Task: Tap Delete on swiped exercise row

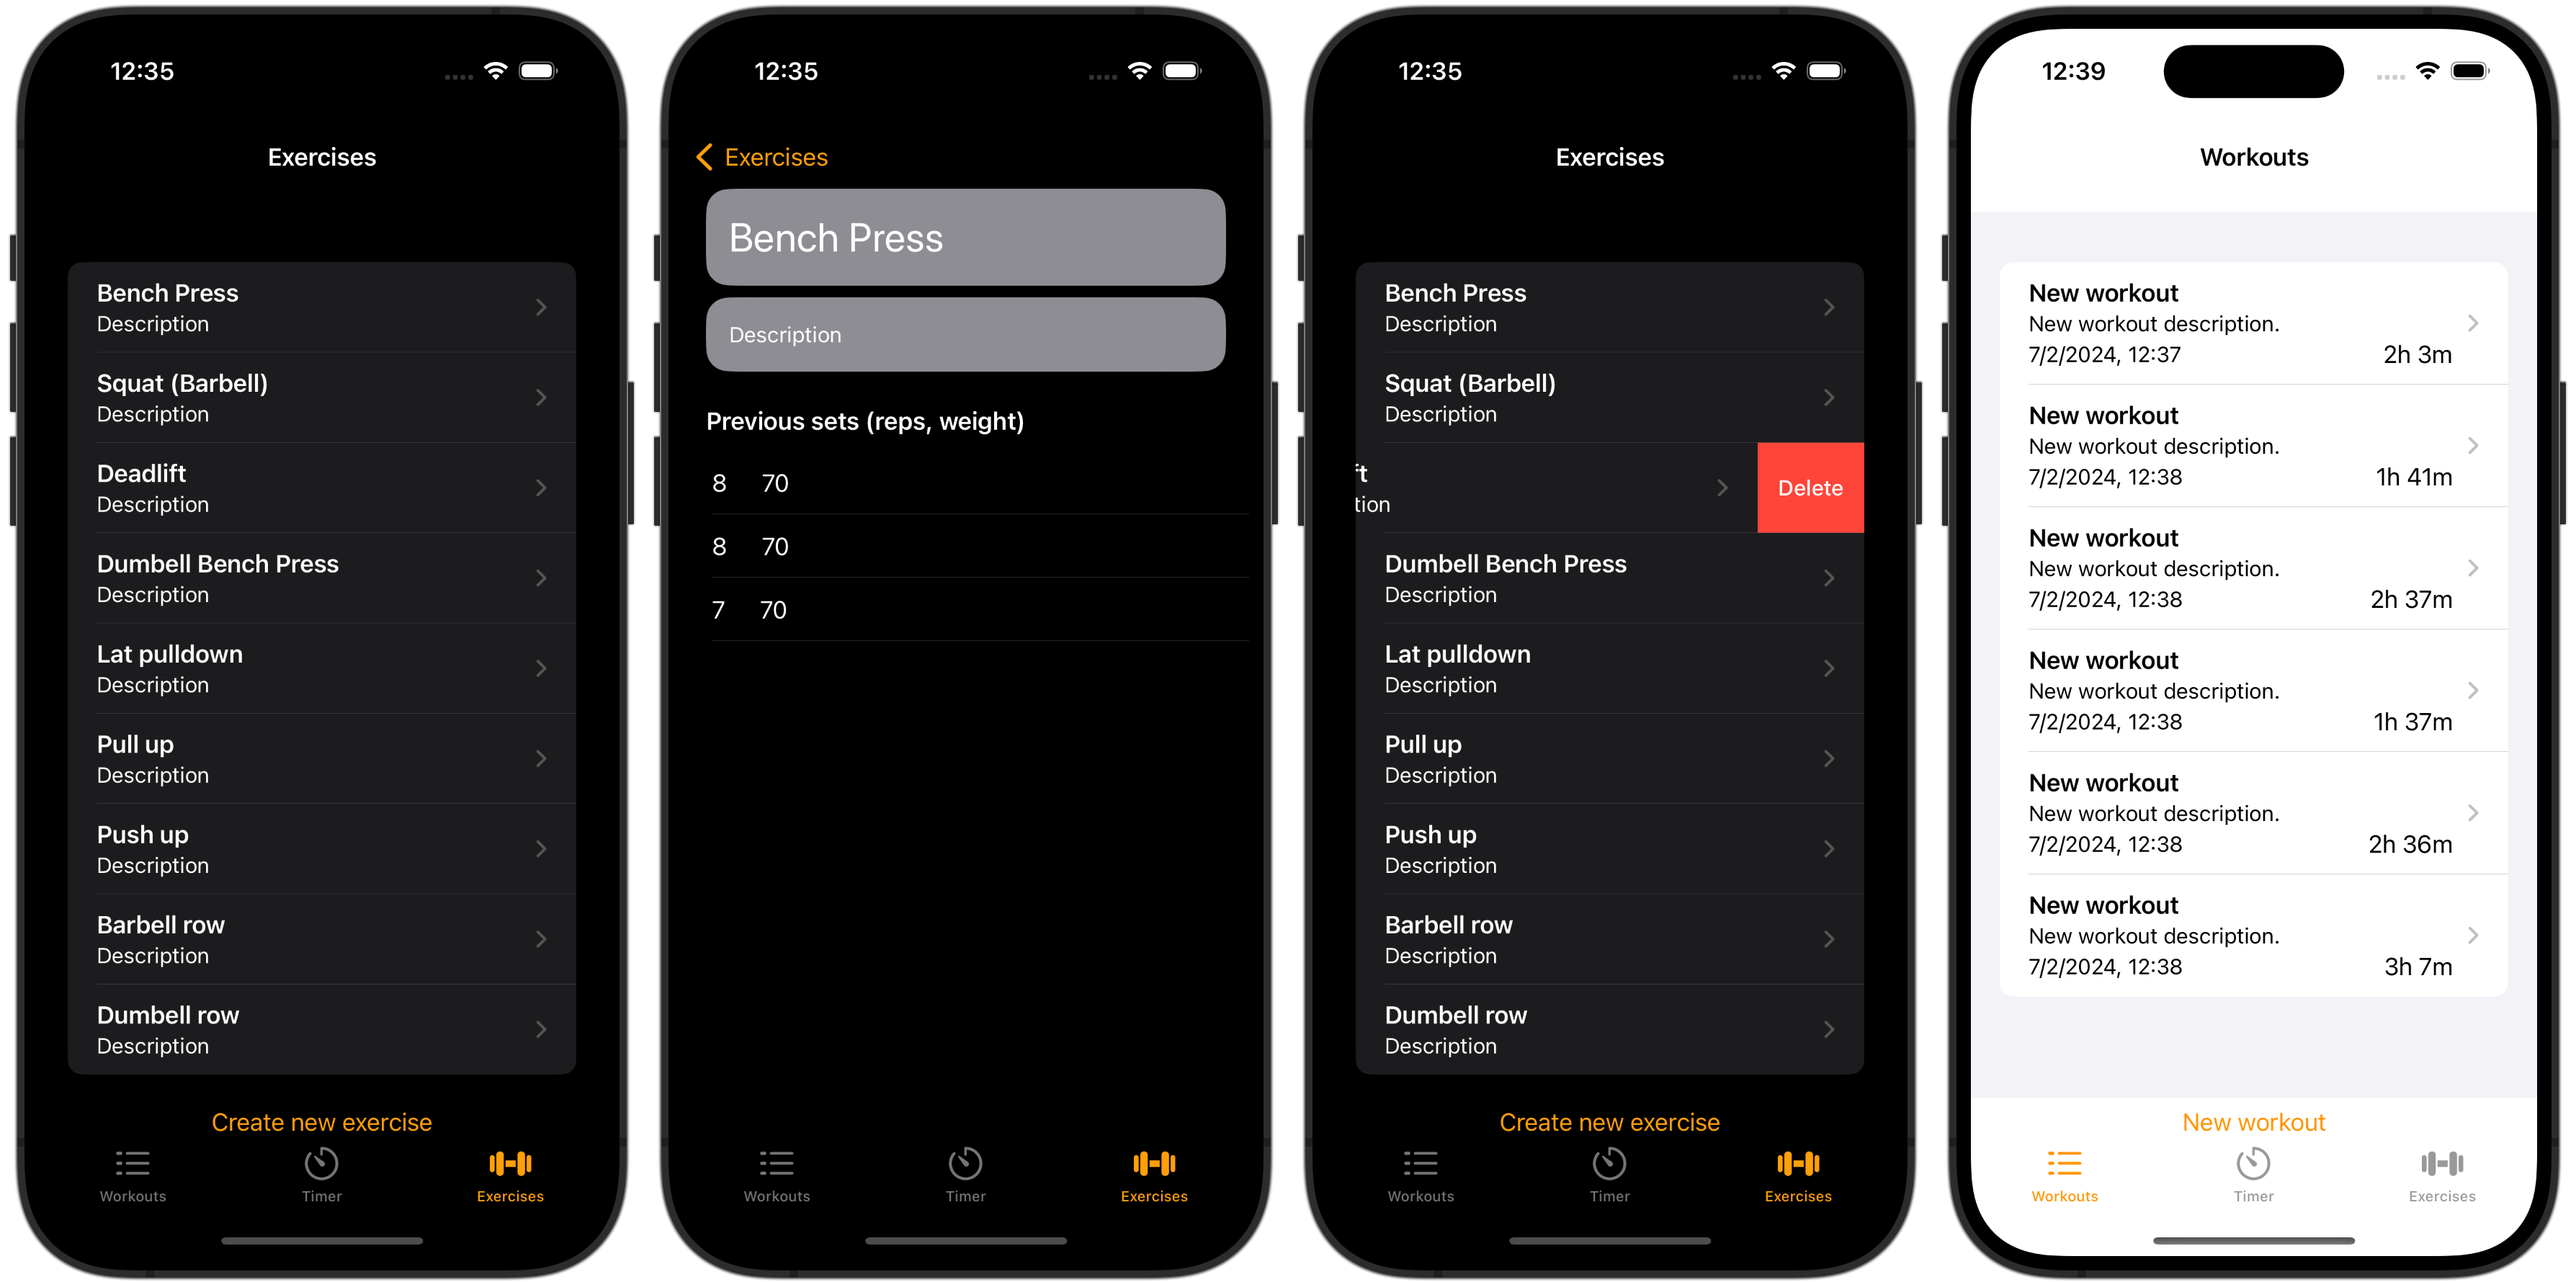Action: [x=1810, y=486]
